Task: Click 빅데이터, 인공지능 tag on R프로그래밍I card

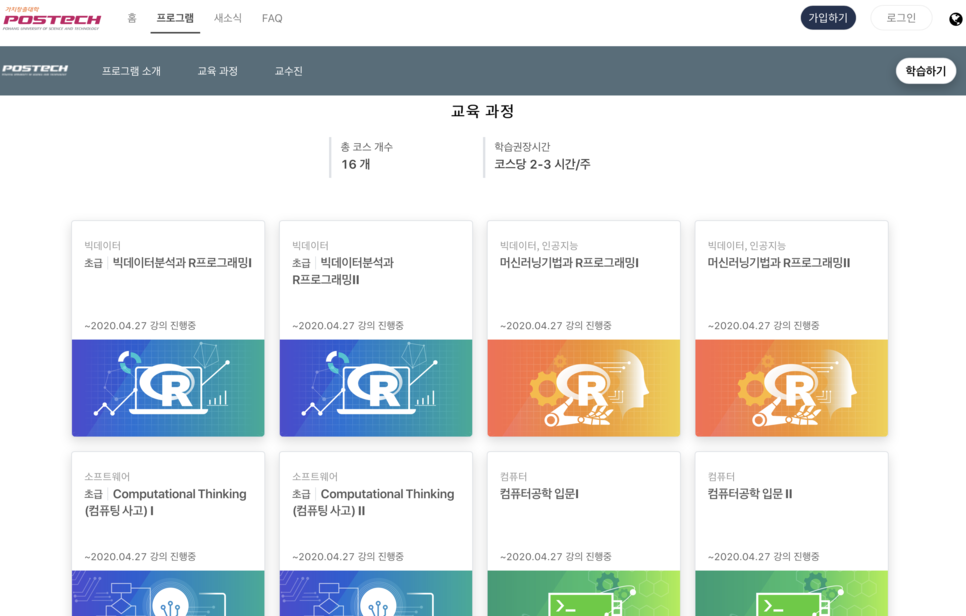Action: click(x=539, y=245)
